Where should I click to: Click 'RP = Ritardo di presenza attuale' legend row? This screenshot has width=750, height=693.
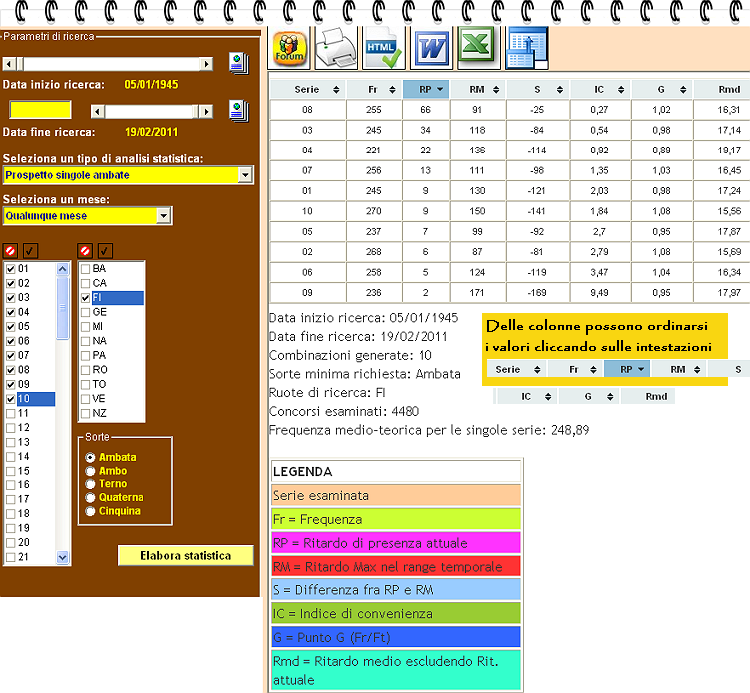coord(396,543)
